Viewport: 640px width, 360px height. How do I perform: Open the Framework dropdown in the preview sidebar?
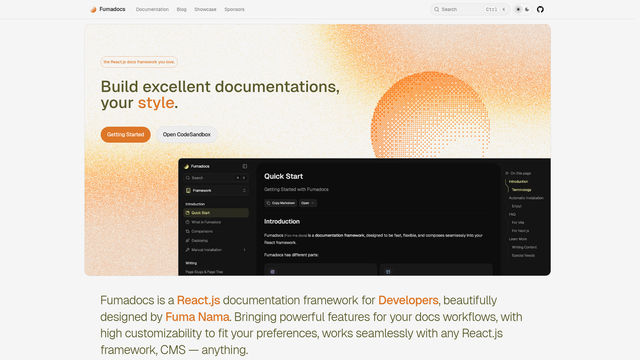pos(216,191)
